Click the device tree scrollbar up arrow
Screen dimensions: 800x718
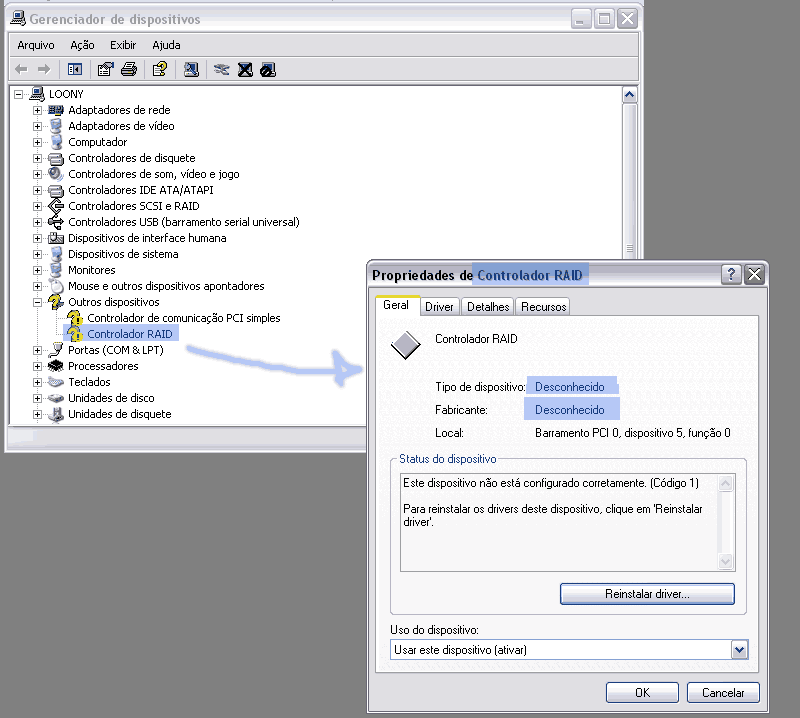(x=630, y=95)
